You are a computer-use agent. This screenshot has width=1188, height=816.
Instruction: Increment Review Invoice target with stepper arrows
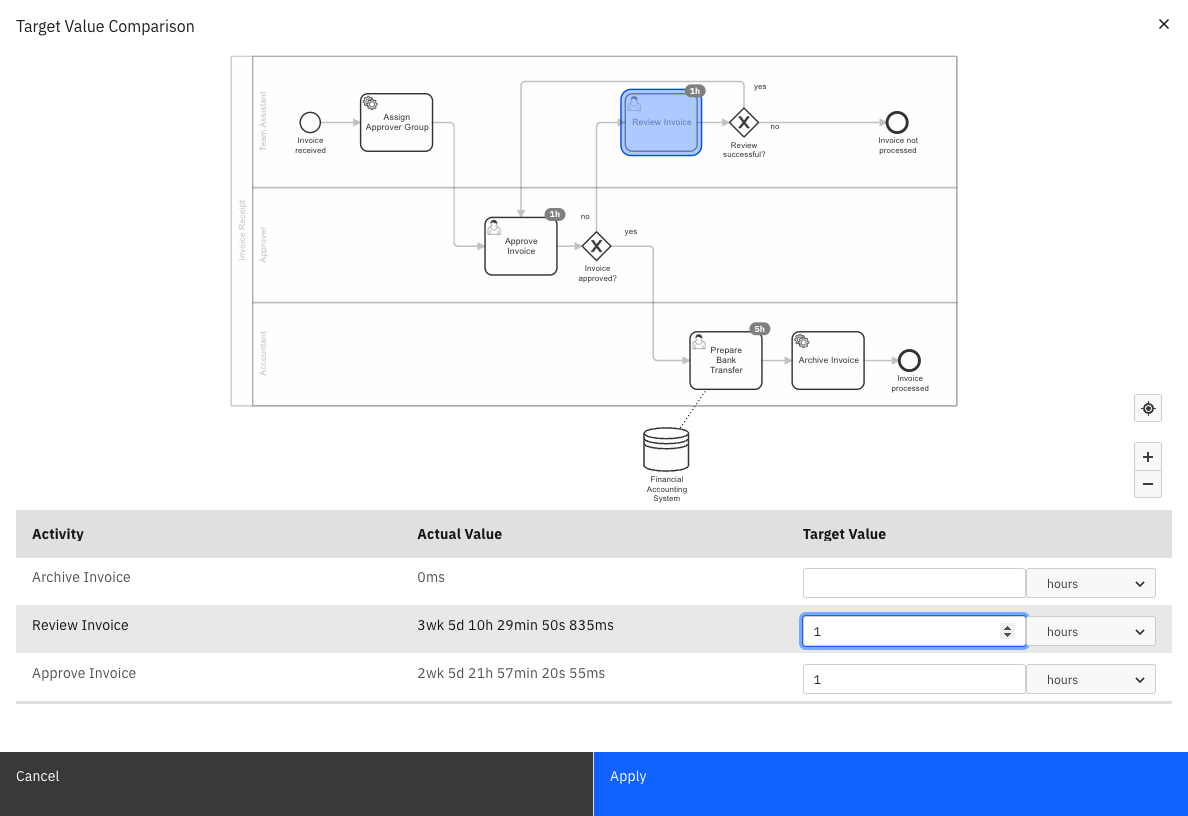tap(1007, 628)
